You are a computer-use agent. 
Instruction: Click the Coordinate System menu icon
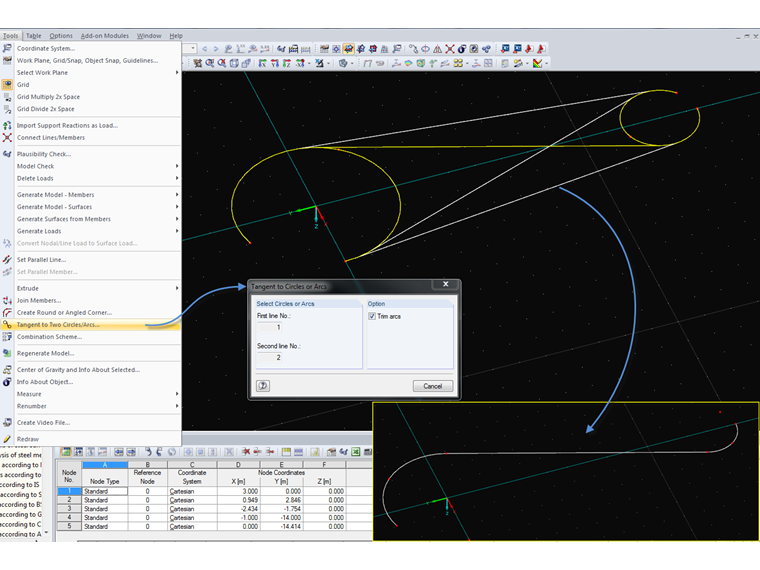[7, 48]
